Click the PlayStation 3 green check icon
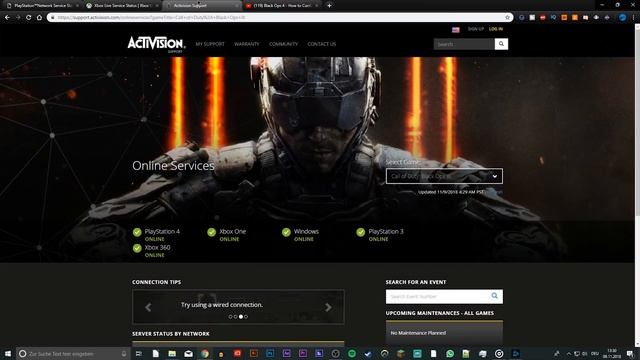The width and height of the screenshot is (640, 360). tap(360, 232)
